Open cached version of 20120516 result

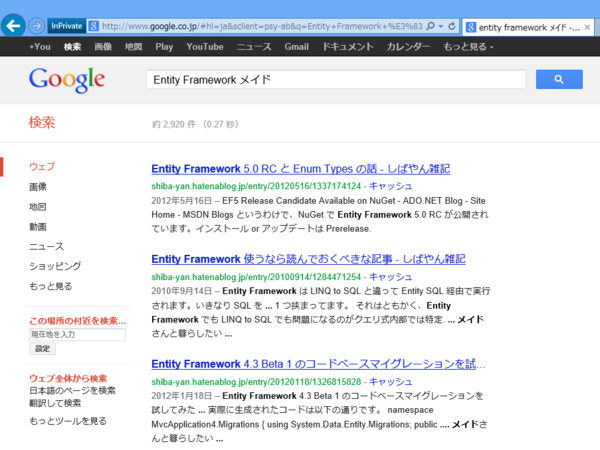390,186
